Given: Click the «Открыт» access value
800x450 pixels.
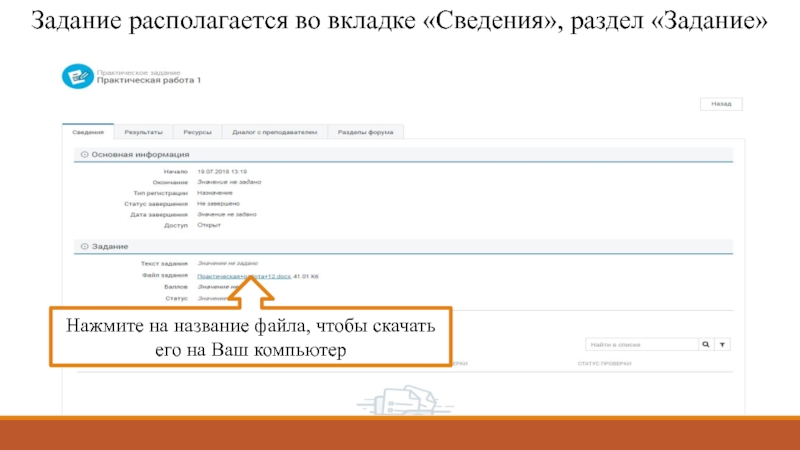Looking at the screenshot, I should pos(209,225).
